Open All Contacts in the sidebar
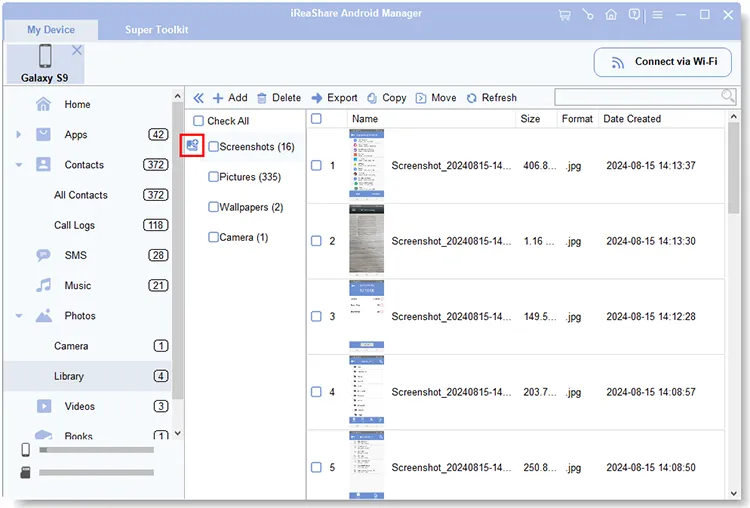Image resolution: width=750 pixels, height=508 pixels. point(81,195)
